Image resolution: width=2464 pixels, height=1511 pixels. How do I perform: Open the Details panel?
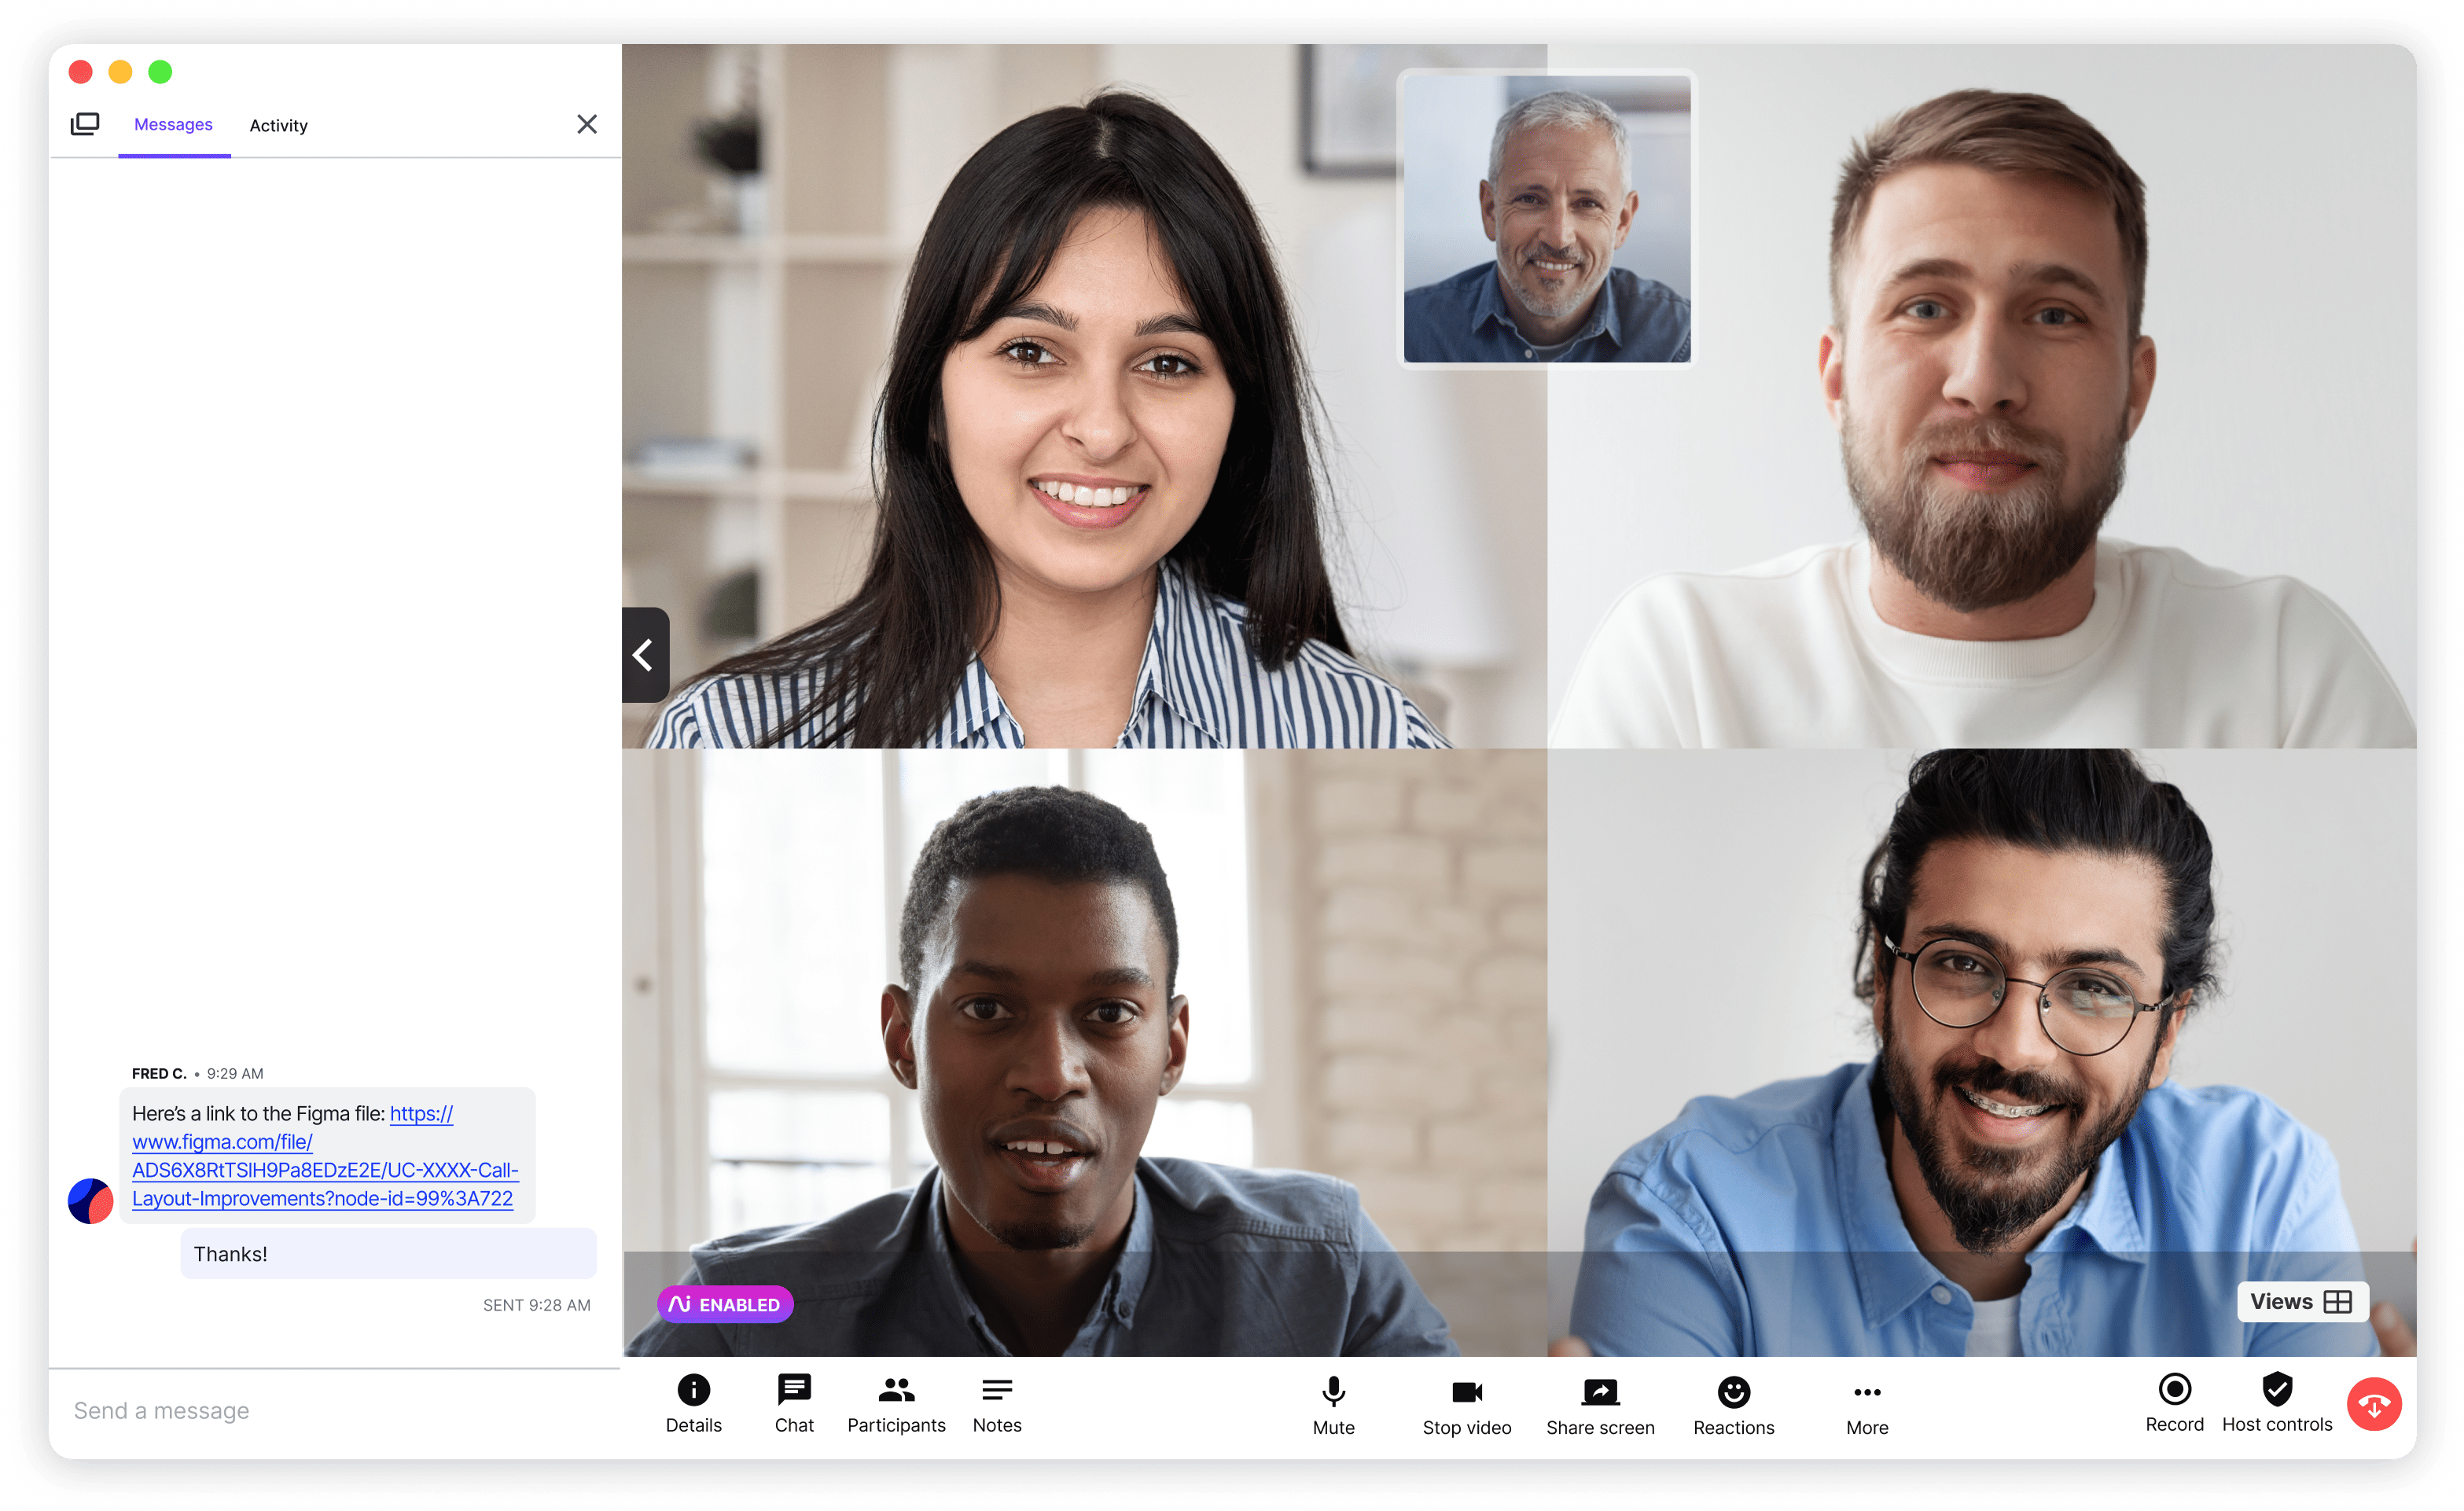pos(693,1404)
